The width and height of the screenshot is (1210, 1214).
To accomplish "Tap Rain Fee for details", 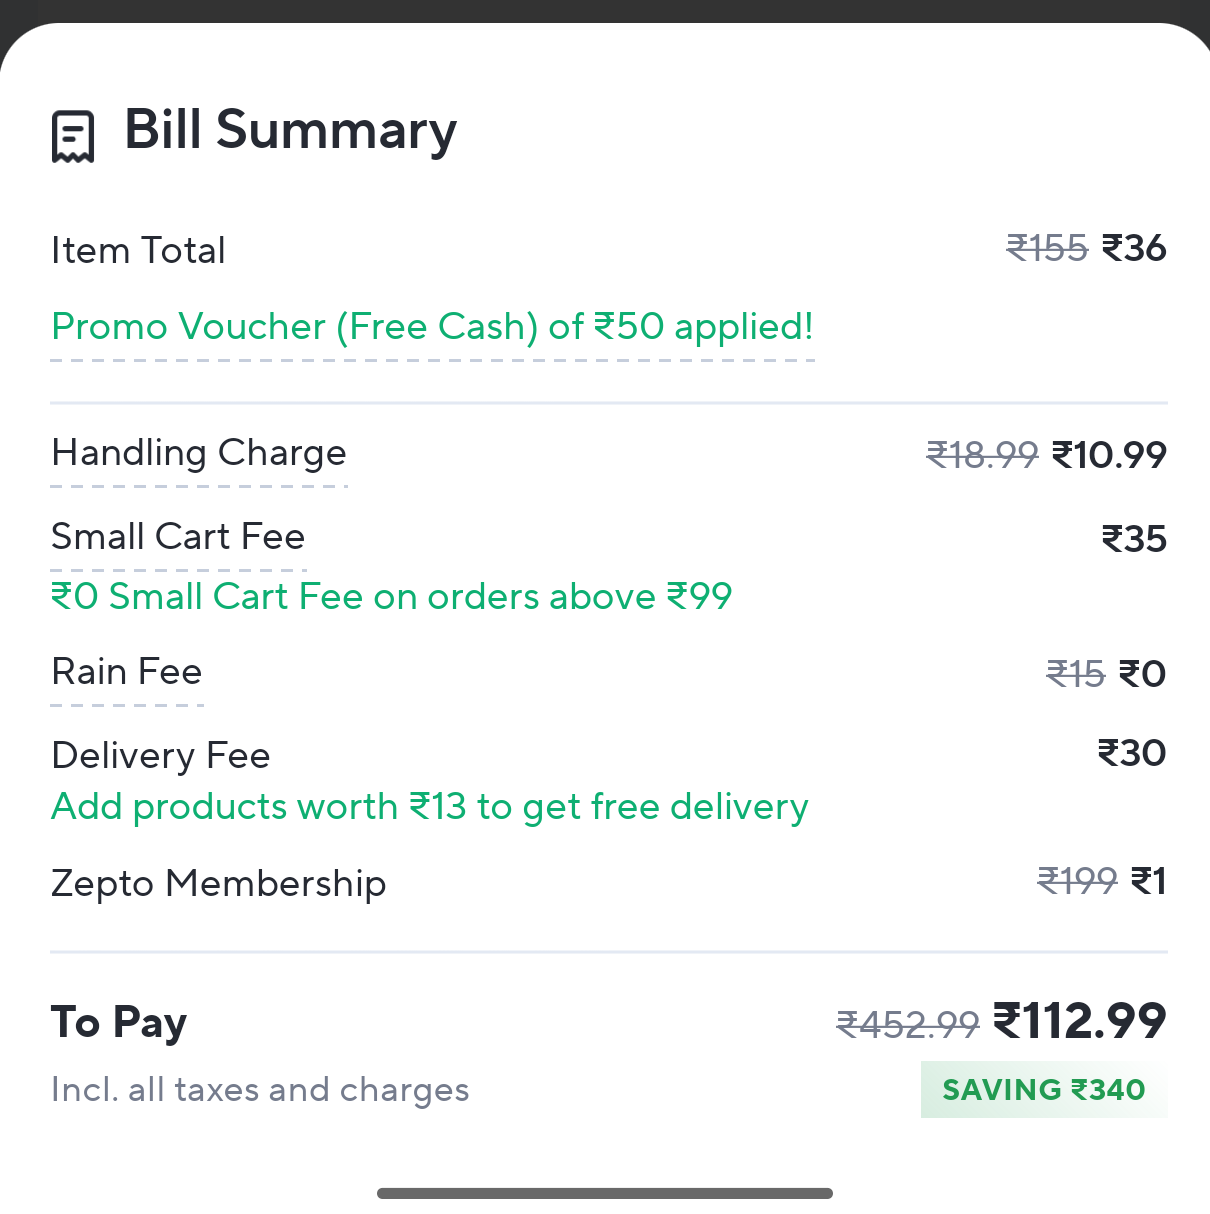I will tap(127, 672).
